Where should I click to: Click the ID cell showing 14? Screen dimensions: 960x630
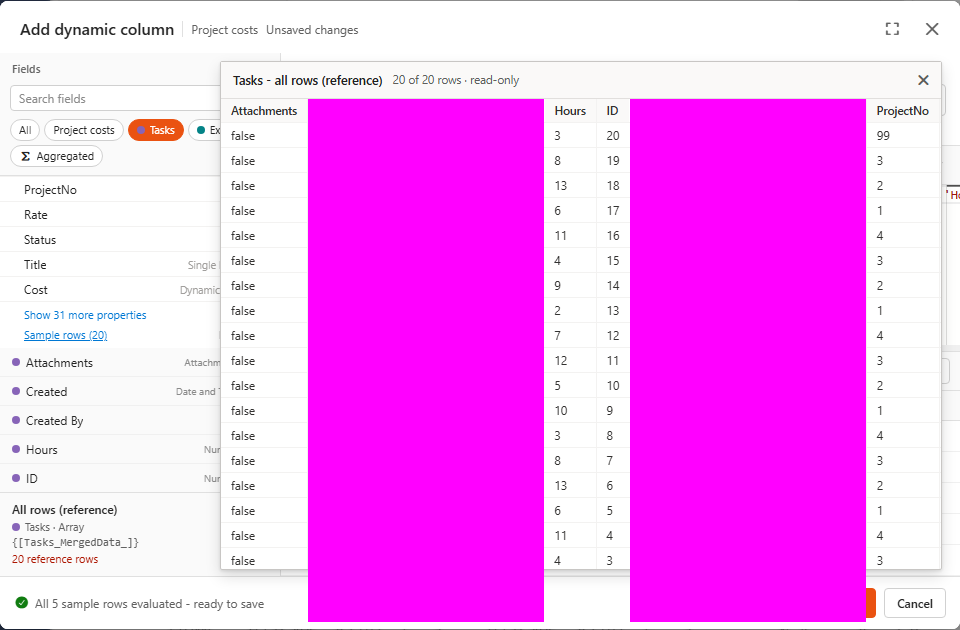(613, 286)
